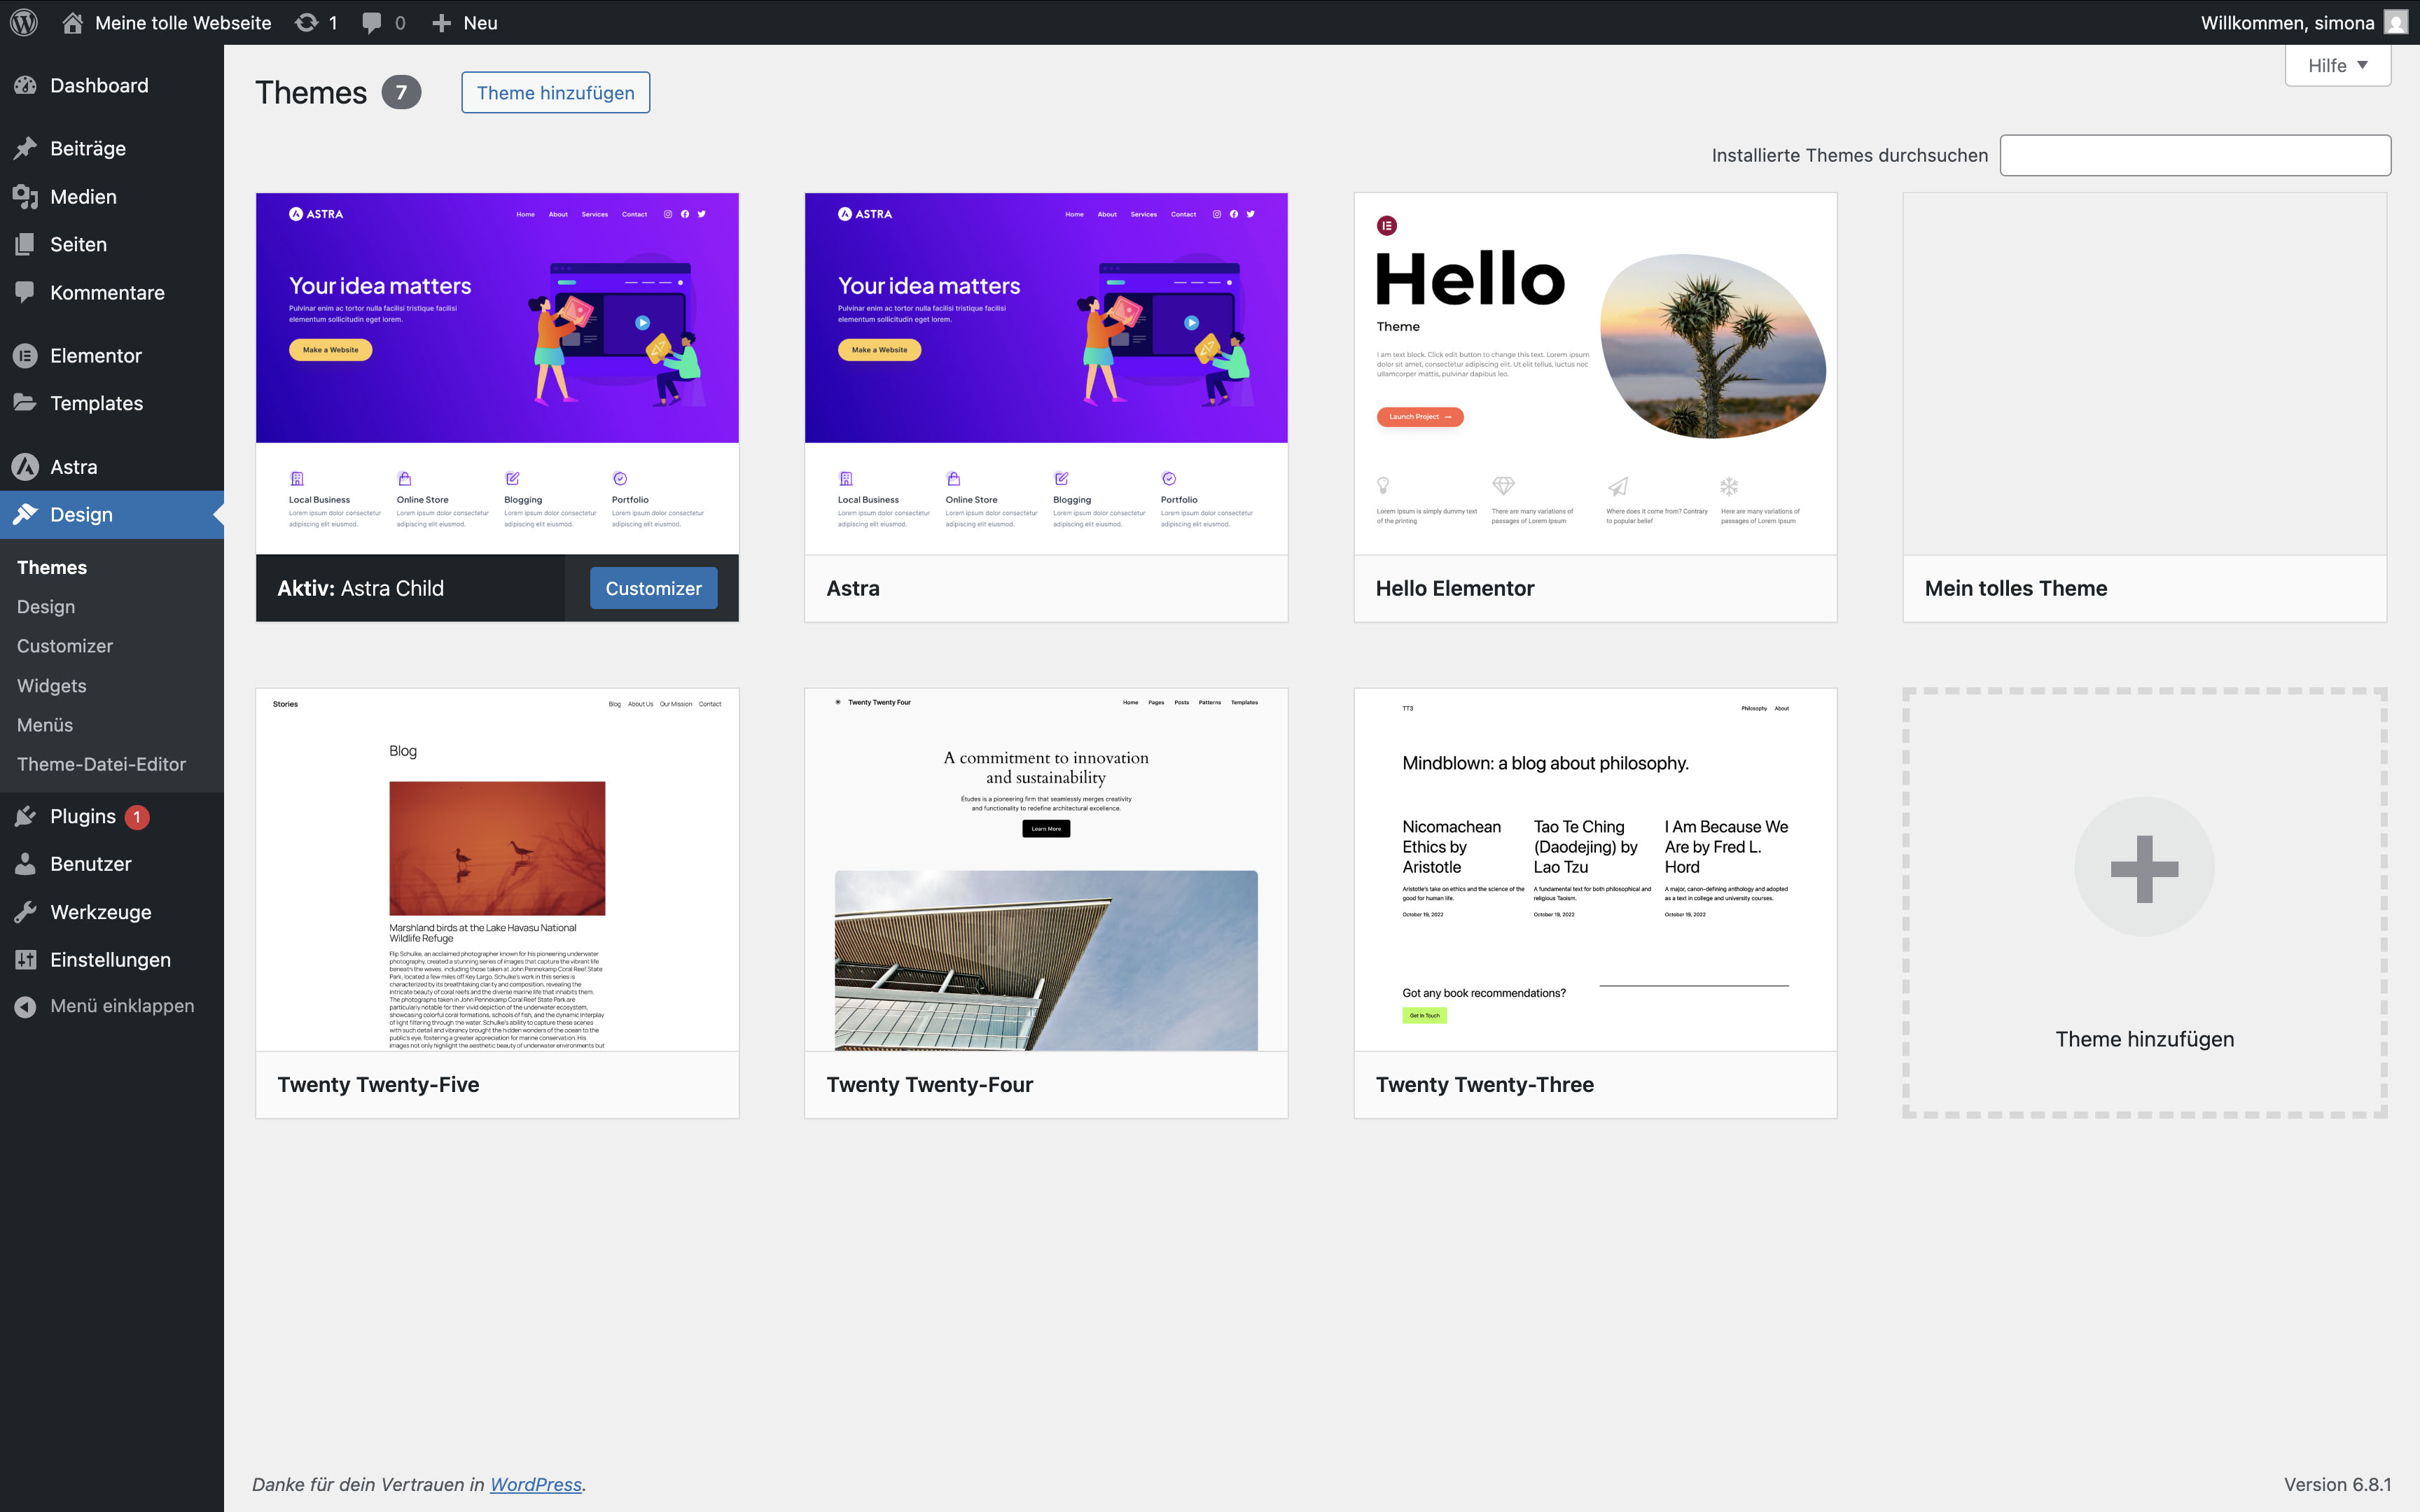This screenshot has height=1512, width=2420.
Task: Click the Elementor sidebar icon
Action: pos(25,355)
